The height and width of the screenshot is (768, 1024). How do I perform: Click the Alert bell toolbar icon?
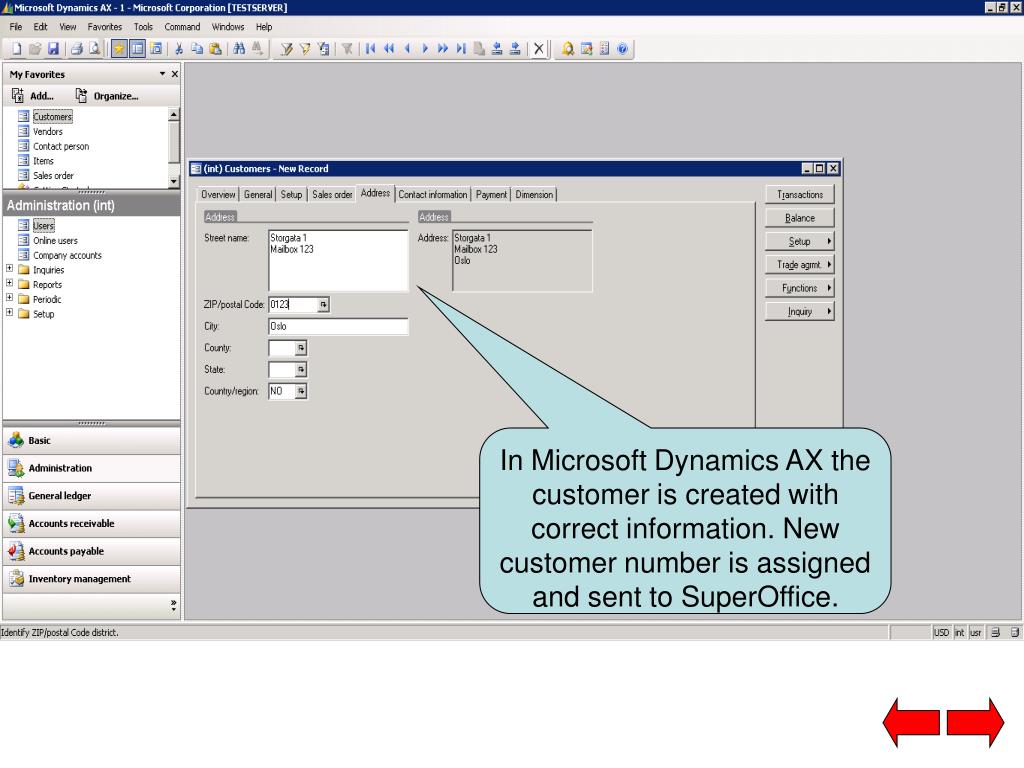568,49
